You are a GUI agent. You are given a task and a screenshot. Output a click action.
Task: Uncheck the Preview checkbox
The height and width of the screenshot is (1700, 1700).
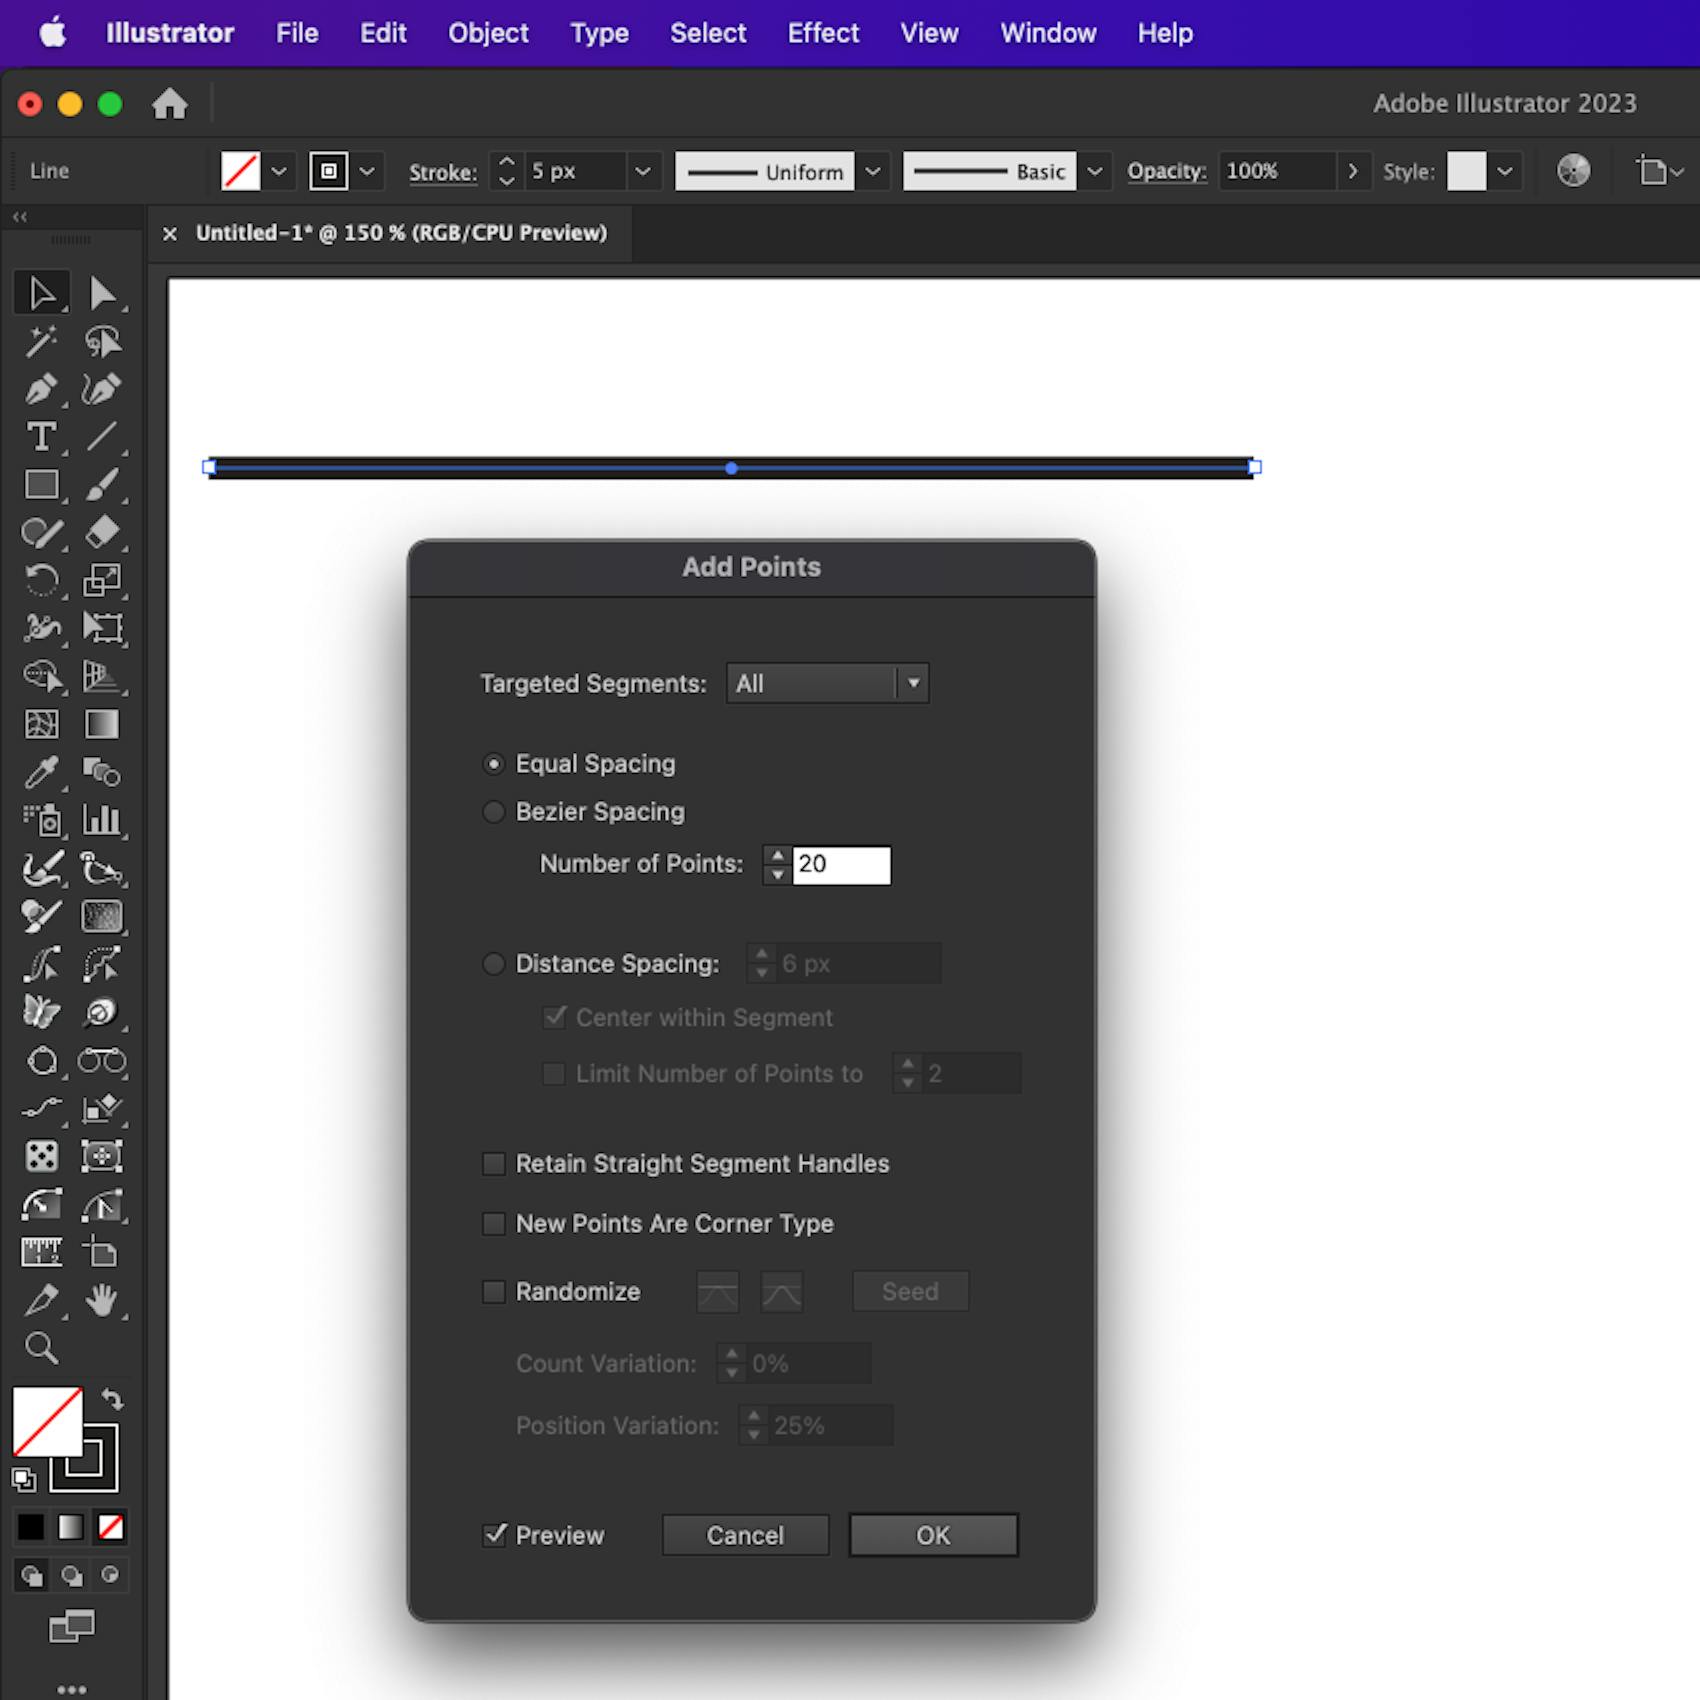494,1535
